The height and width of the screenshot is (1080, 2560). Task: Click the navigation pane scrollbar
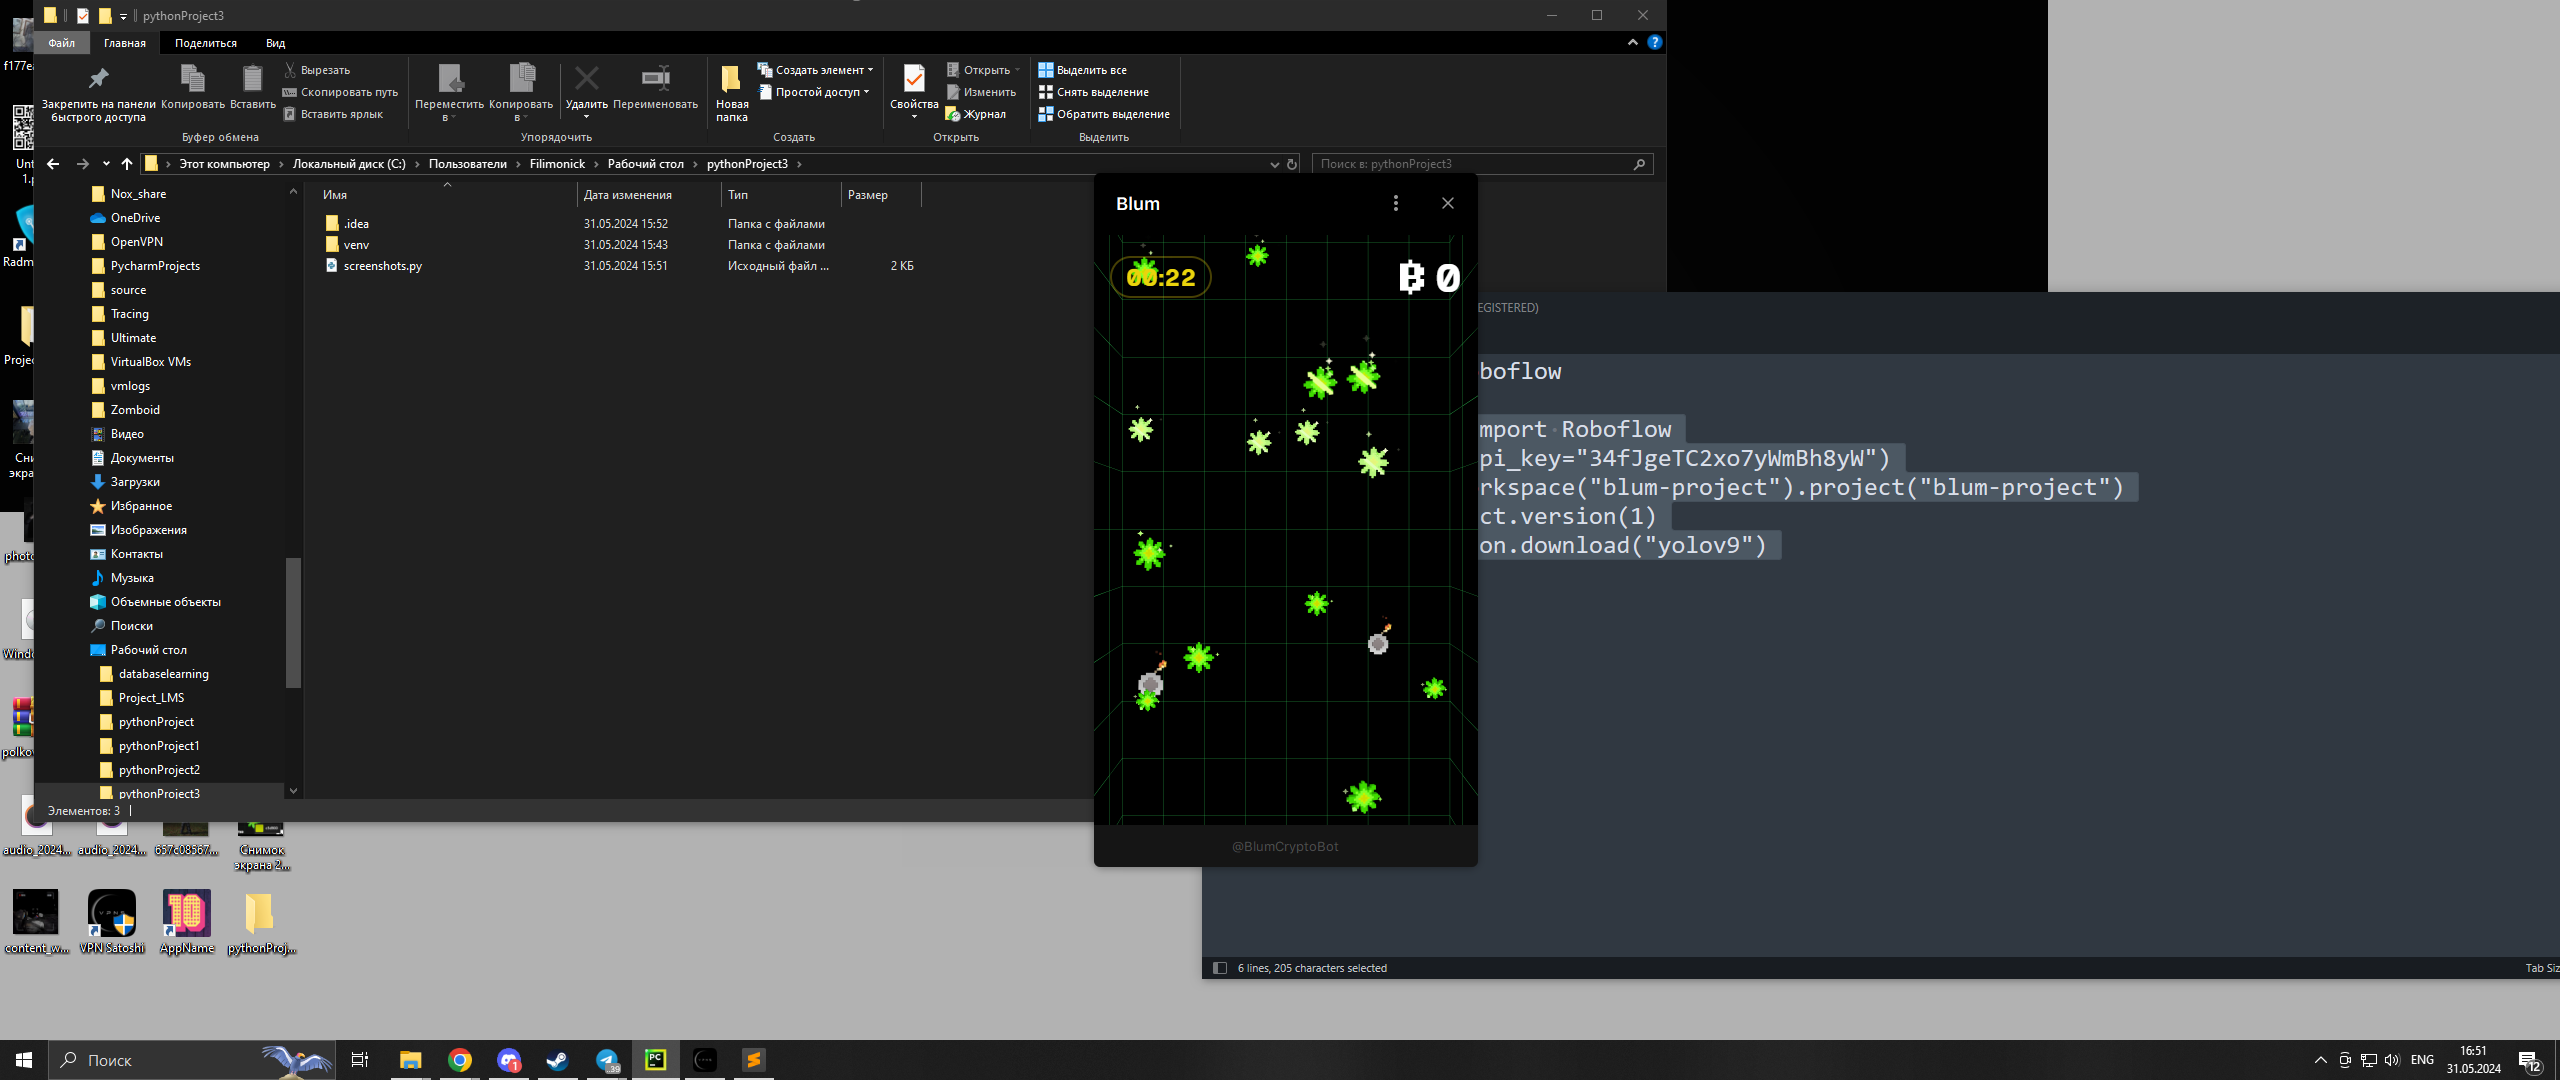tap(293, 623)
